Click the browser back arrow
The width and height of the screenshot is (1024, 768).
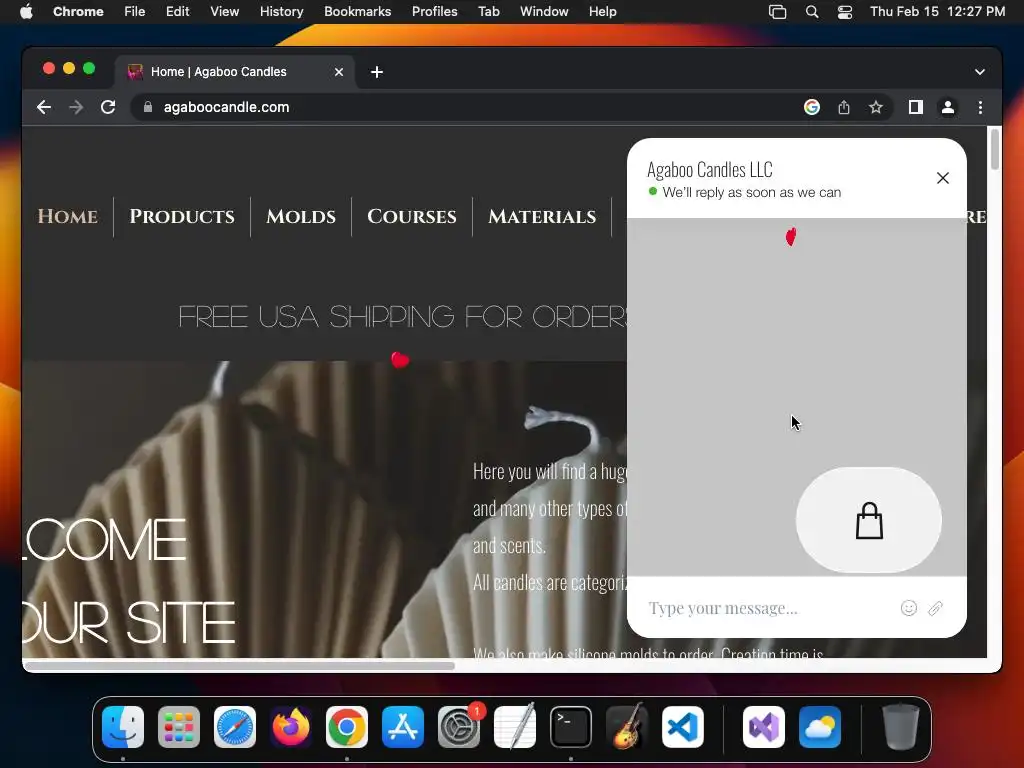coord(44,107)
